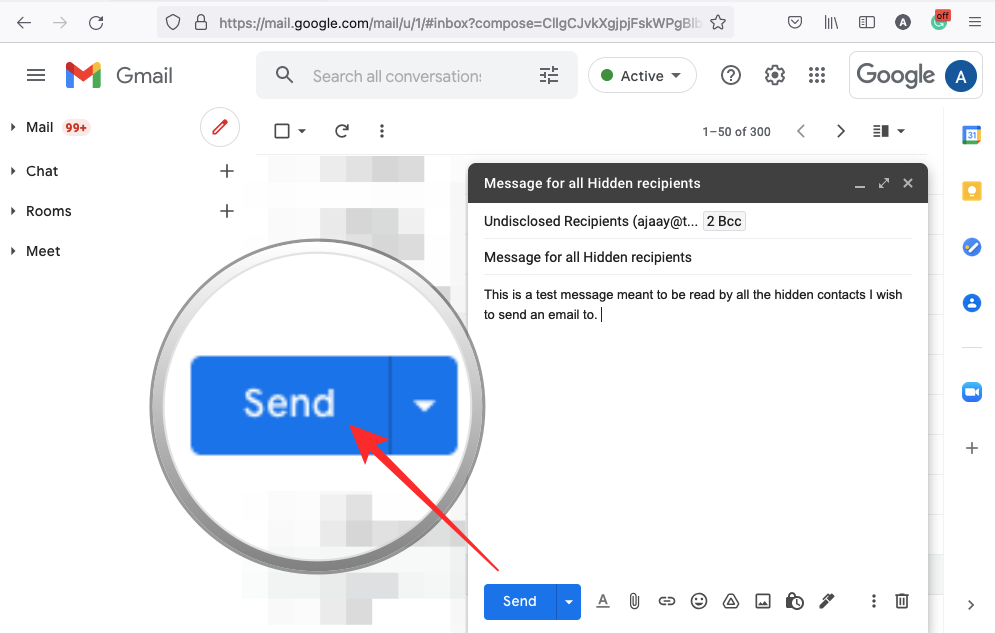Set your chat status via Active dropdown

(x=642, y=75)
